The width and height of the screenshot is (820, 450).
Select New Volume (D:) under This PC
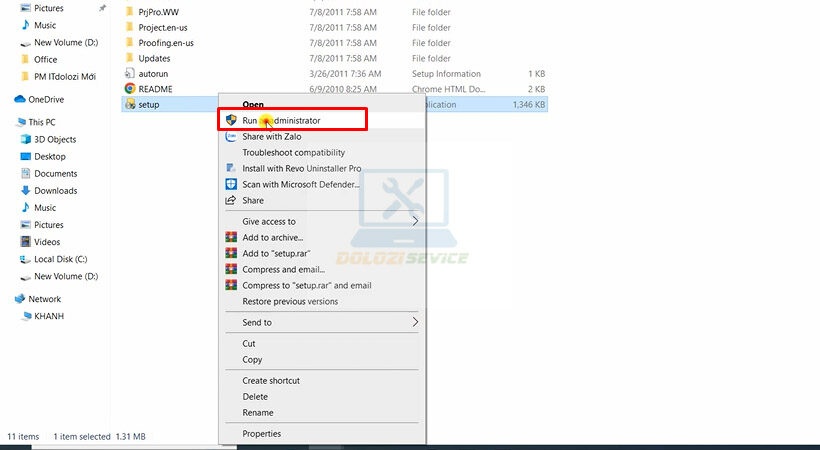pyautogui.click(x=66, y=276)
